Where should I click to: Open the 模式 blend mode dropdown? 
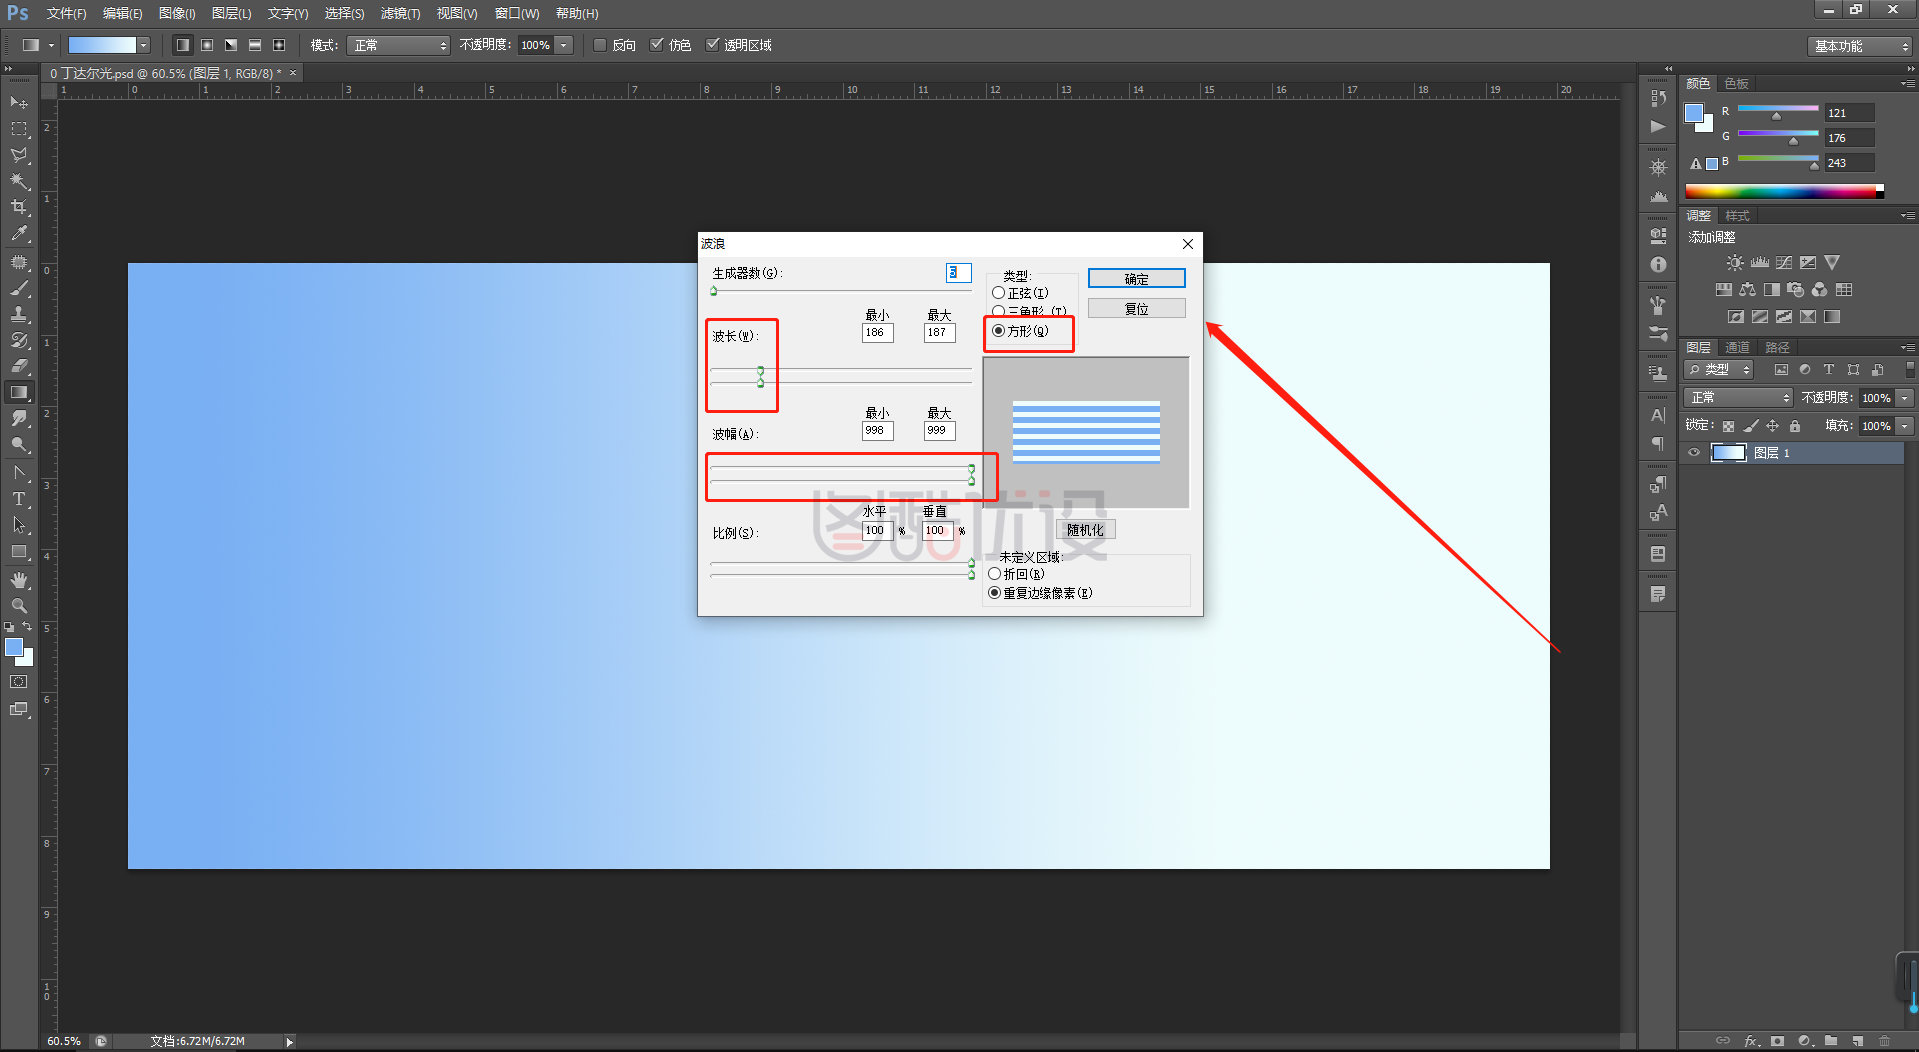click(x=398, y=45)
